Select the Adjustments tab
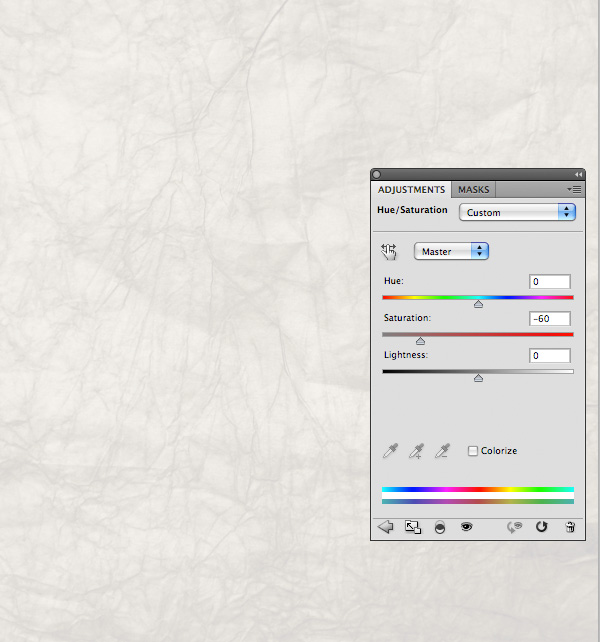This screenshot has height=642, width=600. tap(411, 189)
